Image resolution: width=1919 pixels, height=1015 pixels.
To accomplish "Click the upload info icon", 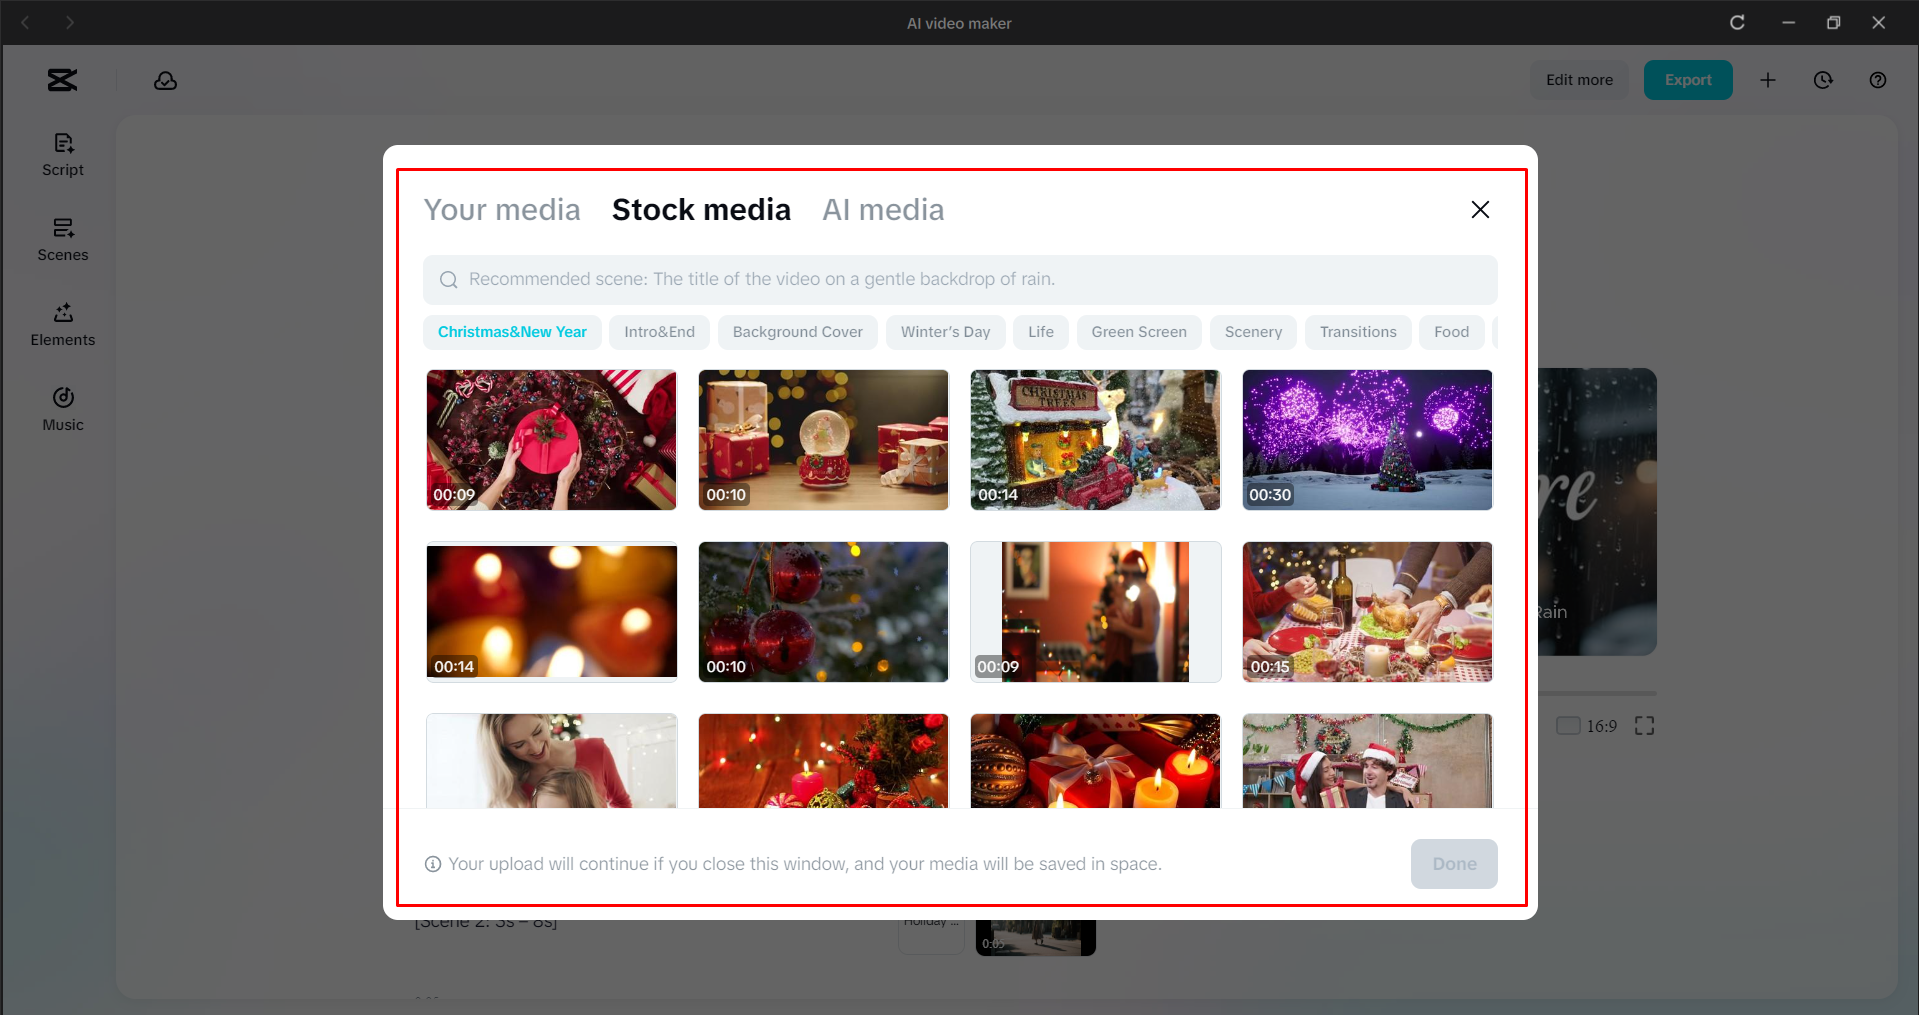I will pyautogui.click(x=433, y=864).
